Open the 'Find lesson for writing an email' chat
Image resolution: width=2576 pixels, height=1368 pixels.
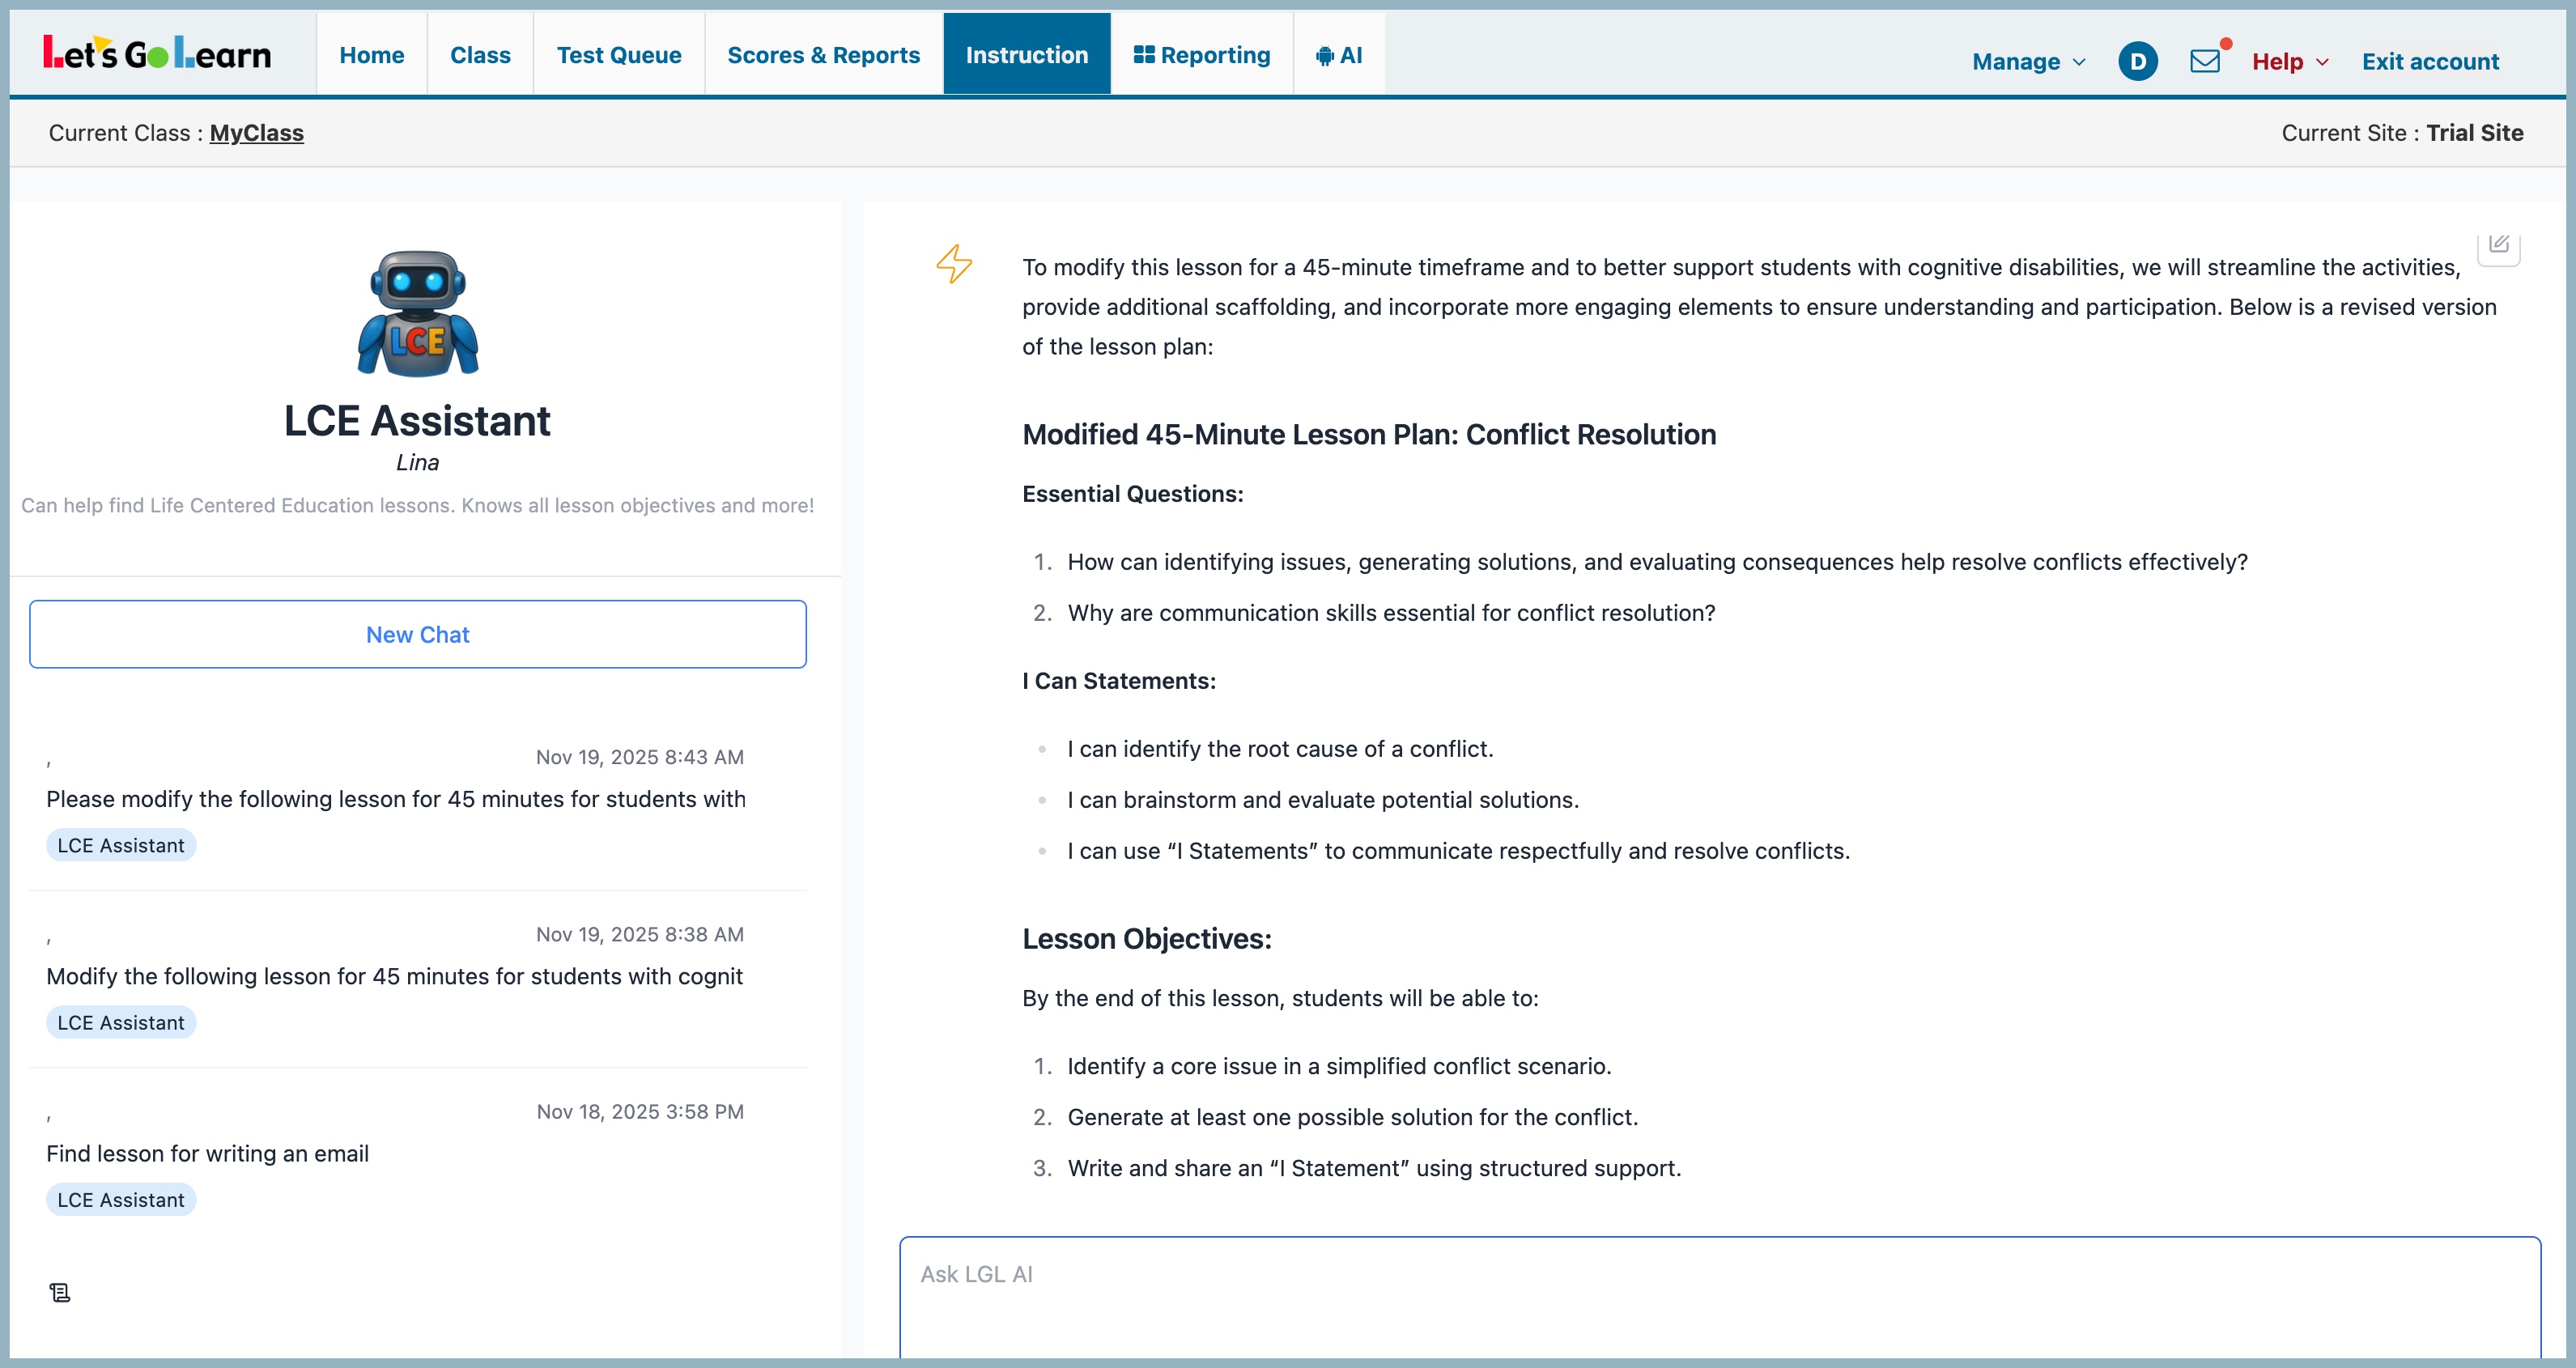pyautogui.click(x=207, y=1153)
